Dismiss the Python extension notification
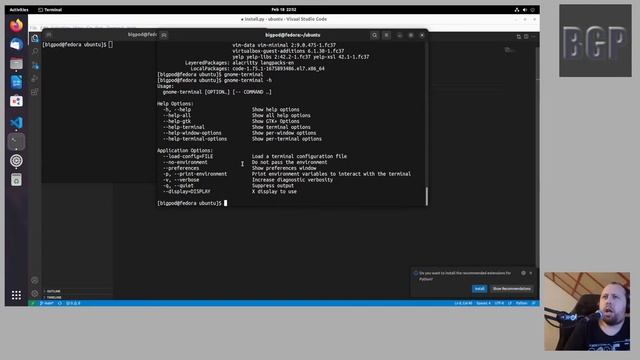The height and width of the screenshot is (360, 640). pos(531,273)
